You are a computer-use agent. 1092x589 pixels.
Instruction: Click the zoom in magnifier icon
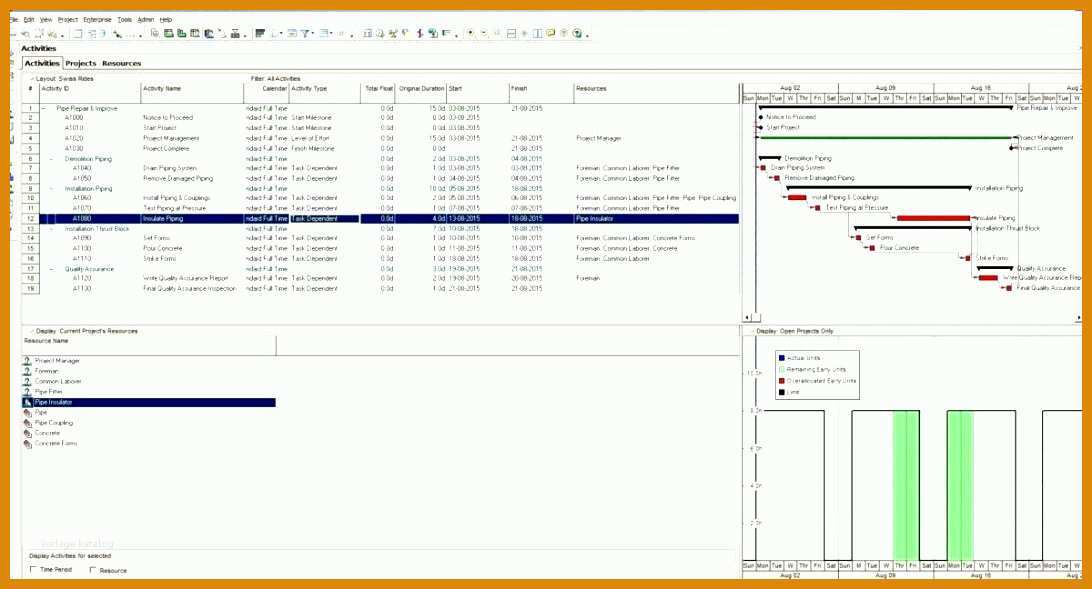tap(471, 33)
